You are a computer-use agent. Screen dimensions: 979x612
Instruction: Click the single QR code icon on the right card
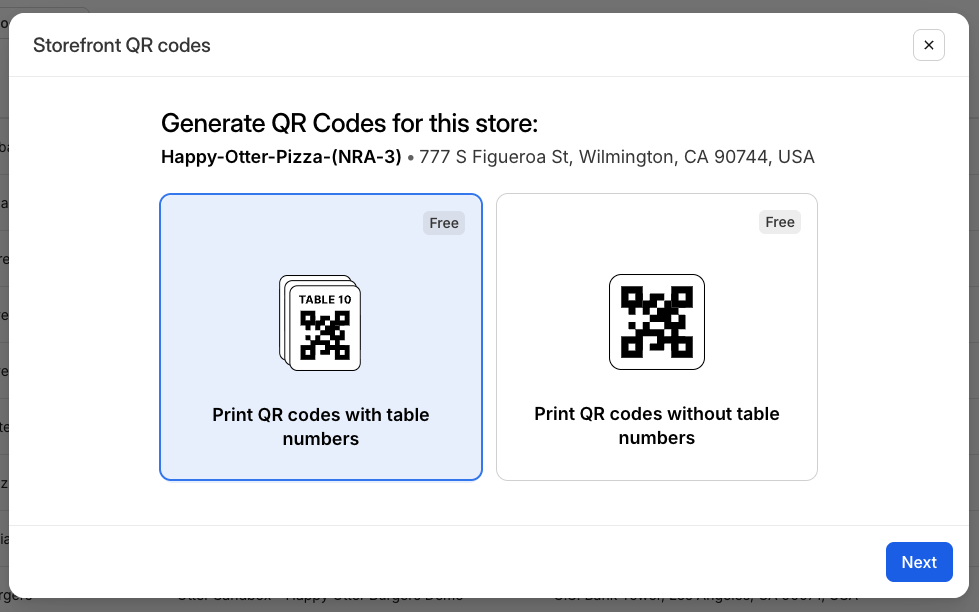(x=657, y=322)
